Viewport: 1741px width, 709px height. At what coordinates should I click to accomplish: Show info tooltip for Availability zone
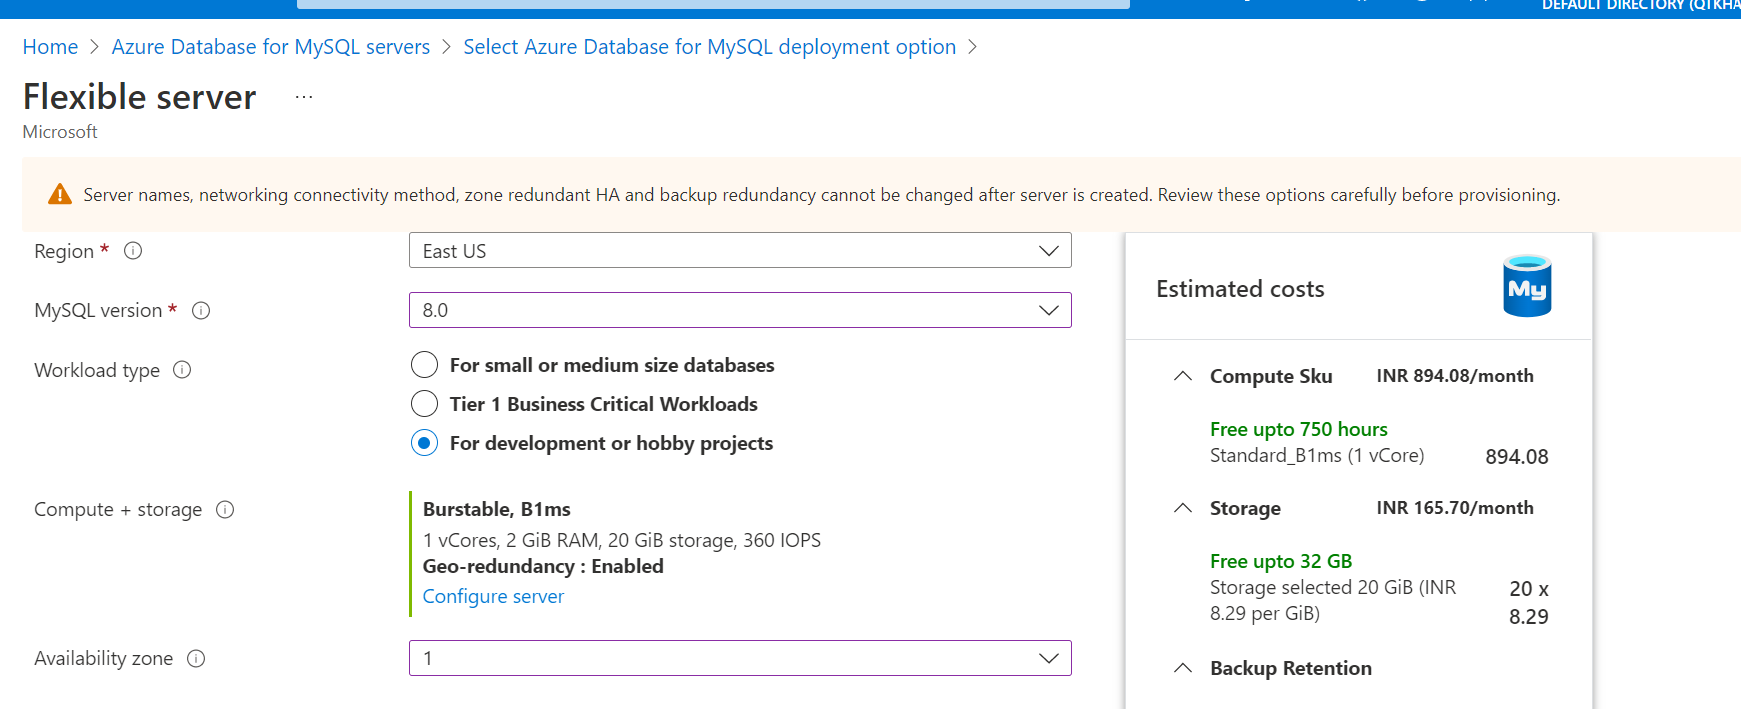196,658
